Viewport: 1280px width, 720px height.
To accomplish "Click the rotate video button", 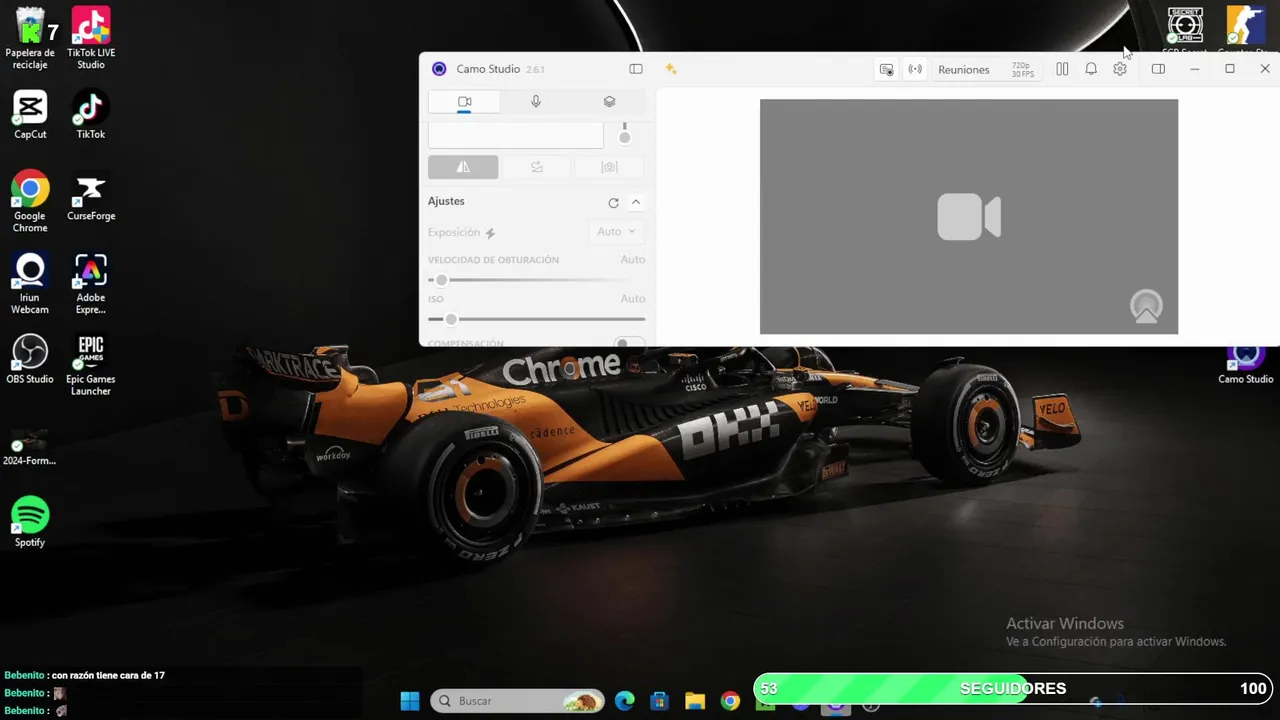I will coord(536,167).
